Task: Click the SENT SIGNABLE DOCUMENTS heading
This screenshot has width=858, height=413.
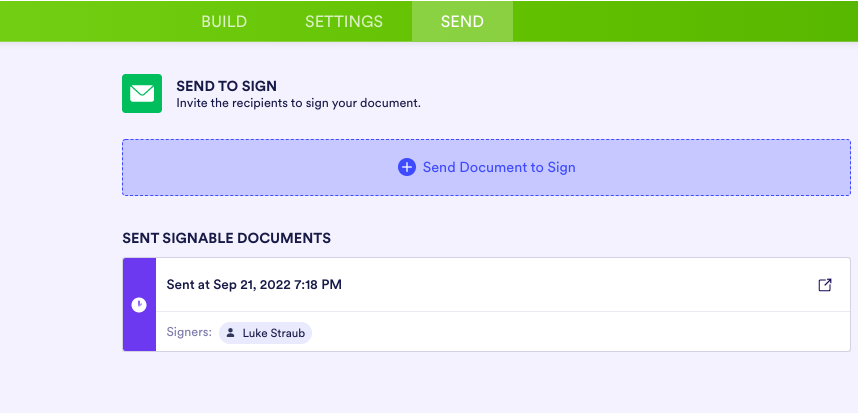Action: 226,239
